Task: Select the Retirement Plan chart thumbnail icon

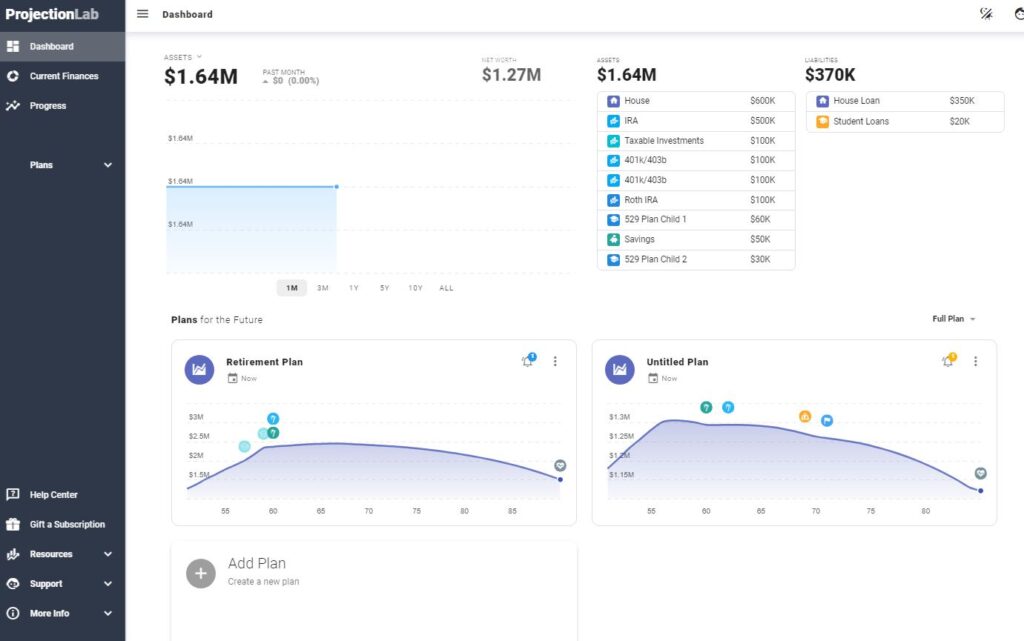Action: pyautogui.click(x=199, y=369)
